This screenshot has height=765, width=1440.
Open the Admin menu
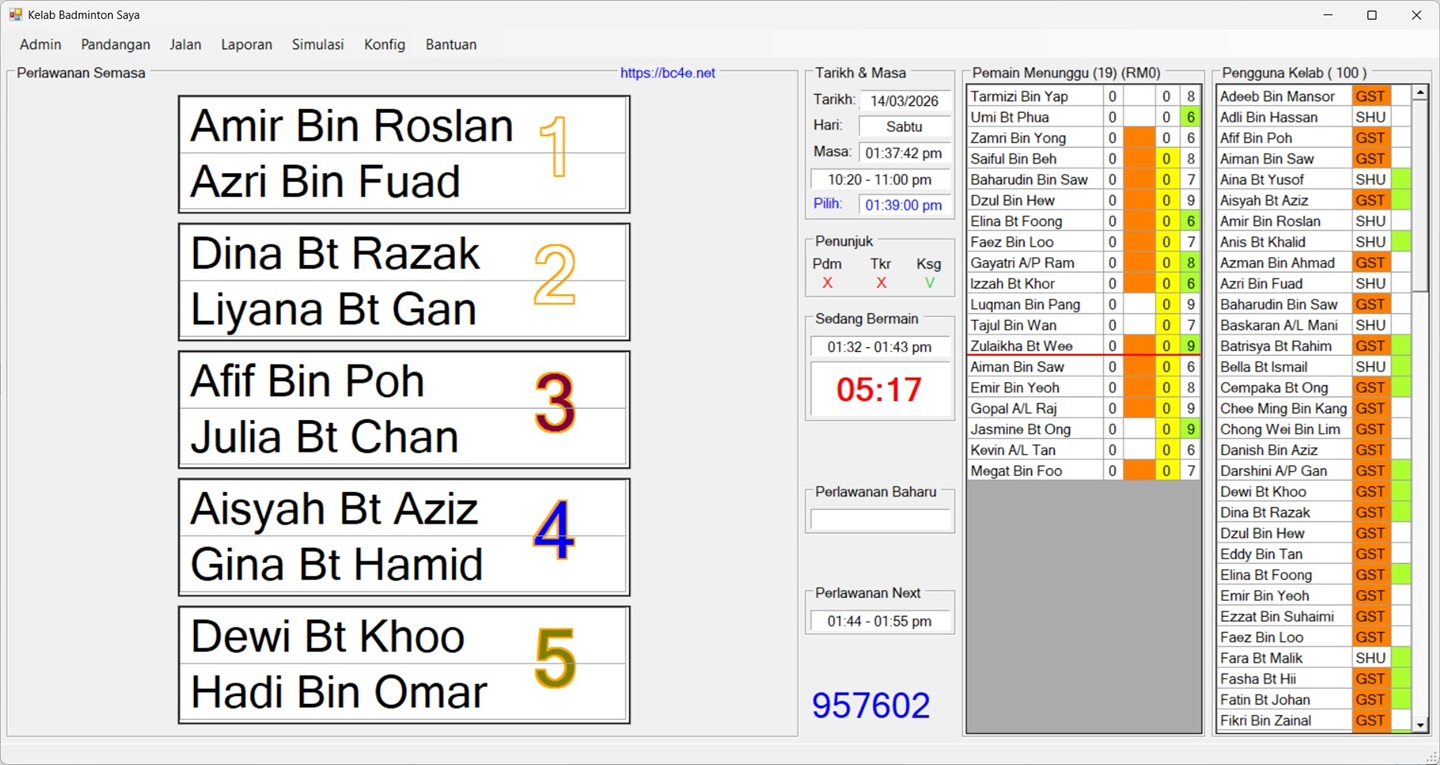tap(40, 44)
